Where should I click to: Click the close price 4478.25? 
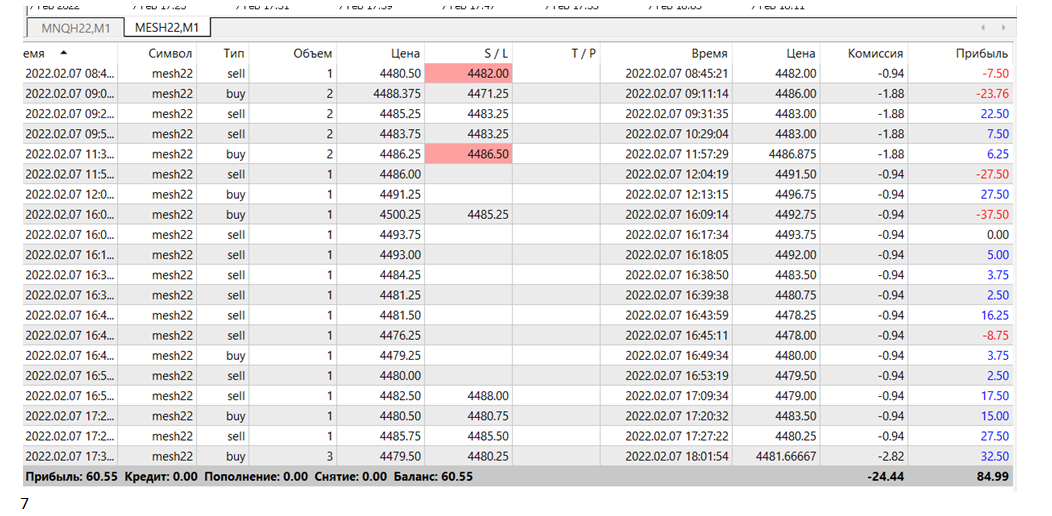coord(796,315)
